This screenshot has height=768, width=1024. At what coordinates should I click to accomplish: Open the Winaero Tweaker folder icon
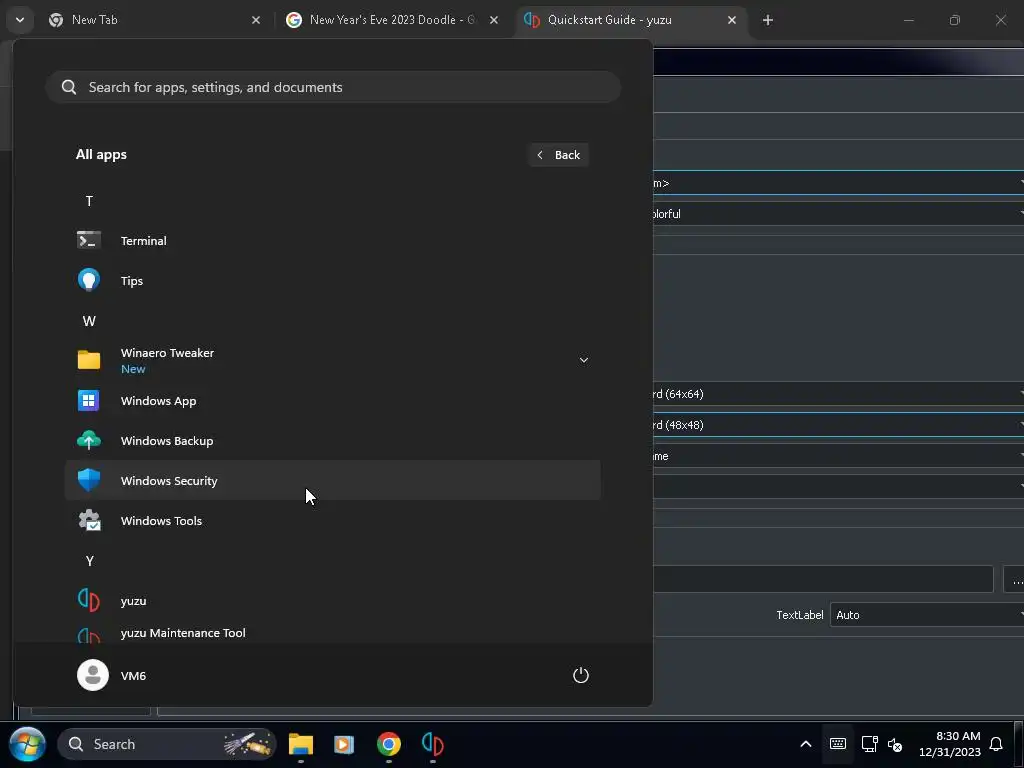[89, 360]
